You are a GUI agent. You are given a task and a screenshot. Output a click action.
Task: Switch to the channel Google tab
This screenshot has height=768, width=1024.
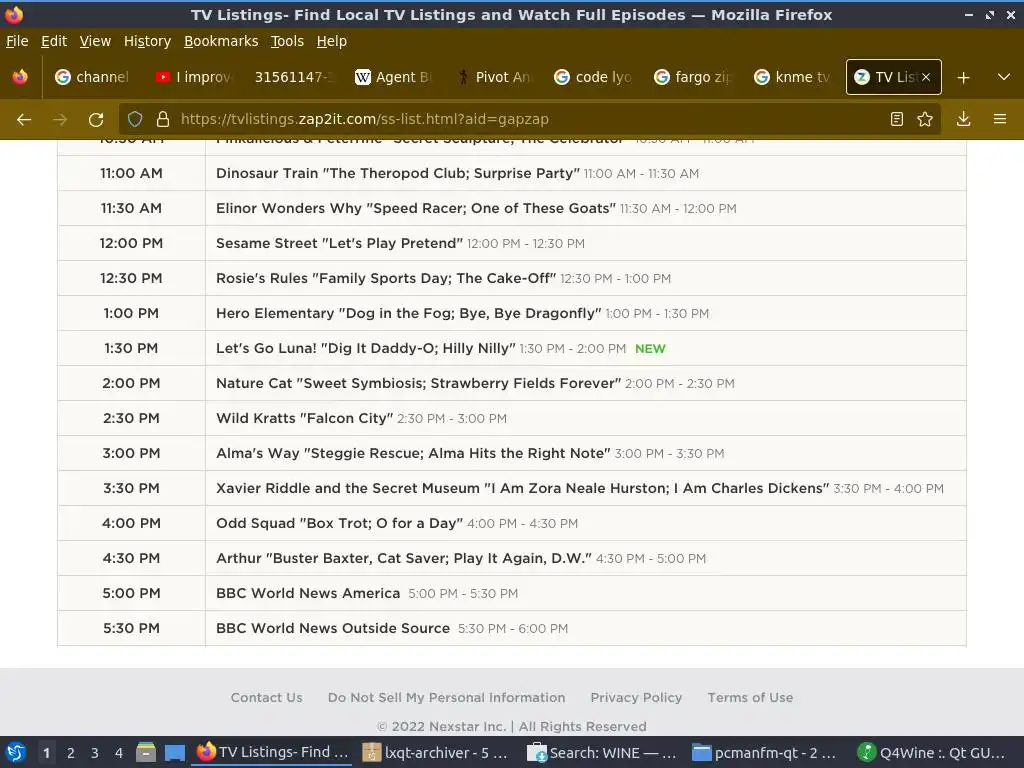click(92, 77)
